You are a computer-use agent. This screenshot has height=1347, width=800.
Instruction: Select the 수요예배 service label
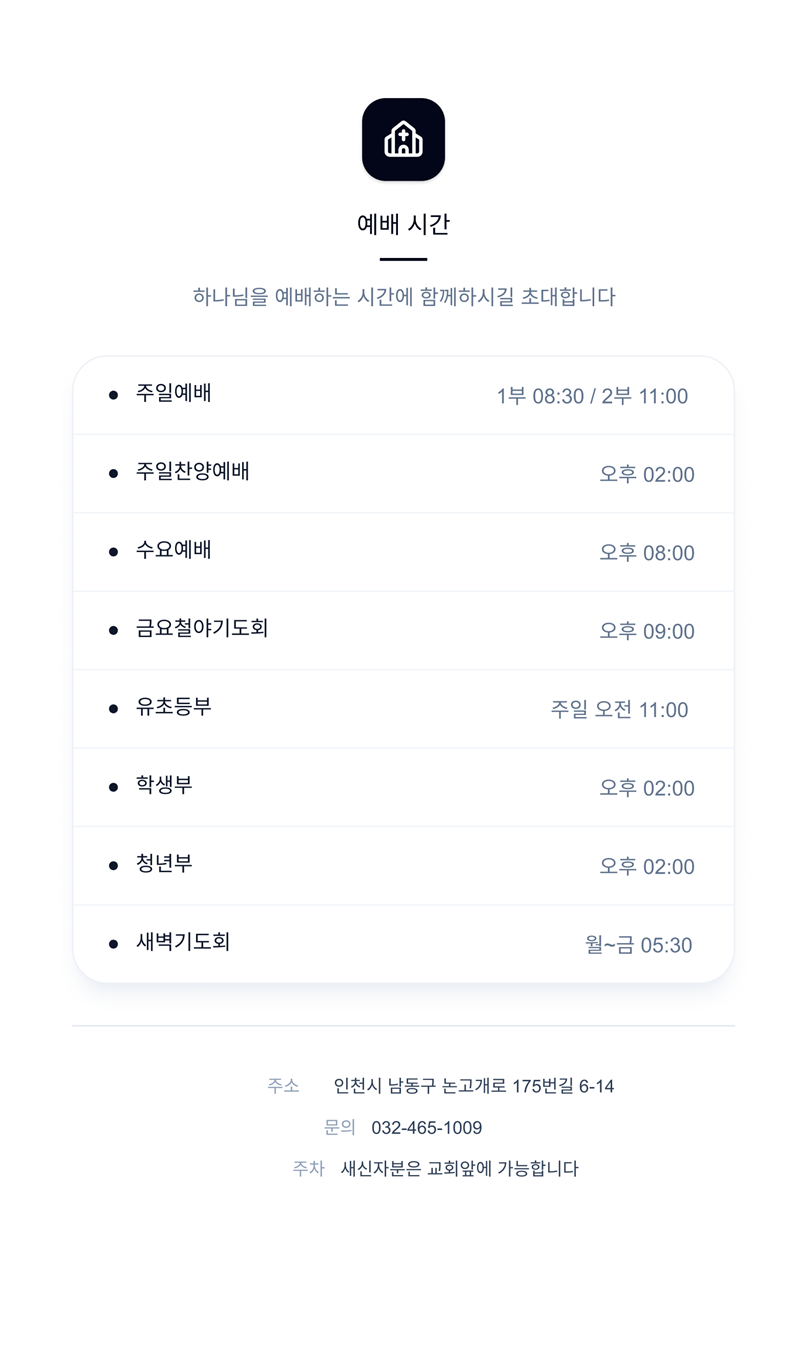pos(174,550)
